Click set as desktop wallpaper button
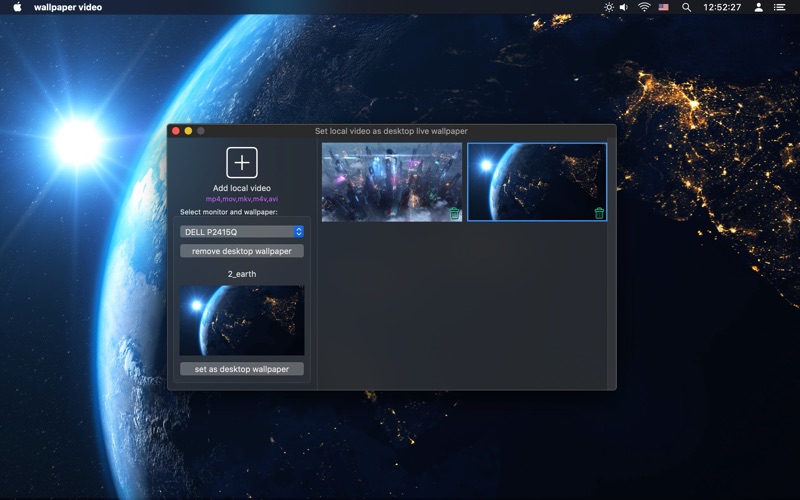The width and height of the screenshot is (800, 500). 242,369
